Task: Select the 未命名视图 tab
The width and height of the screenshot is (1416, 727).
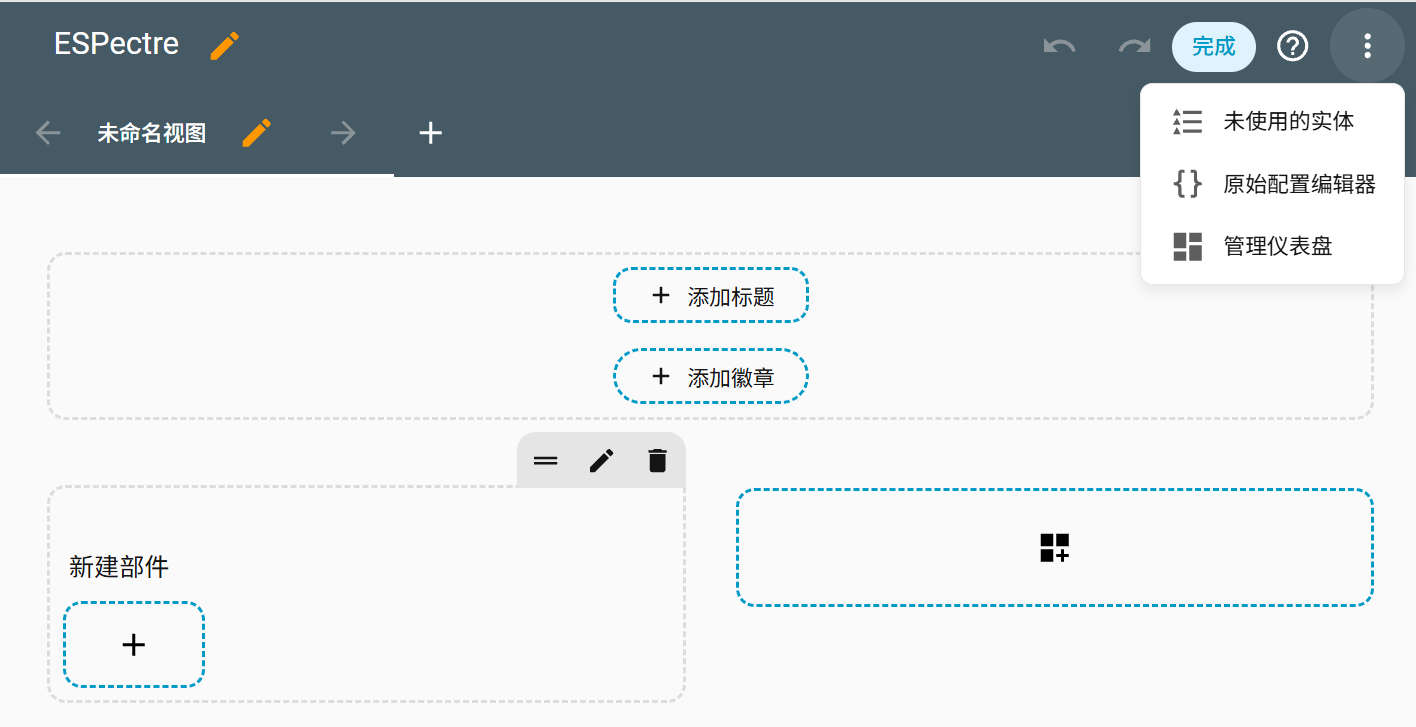Action: coord(152,133)
